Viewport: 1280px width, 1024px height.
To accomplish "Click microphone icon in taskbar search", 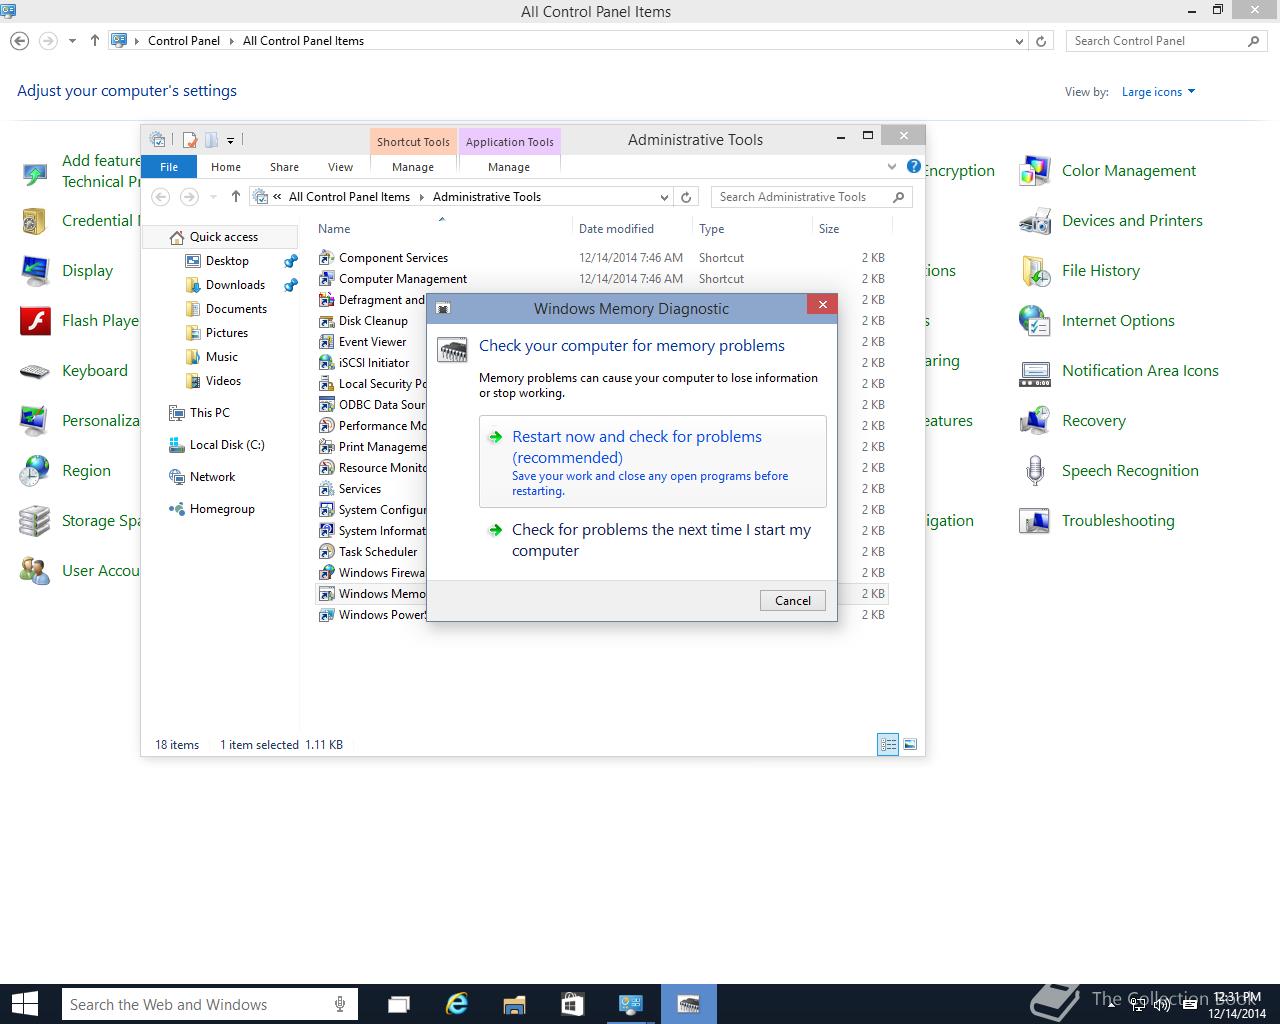I will (x=340, y=1004).
